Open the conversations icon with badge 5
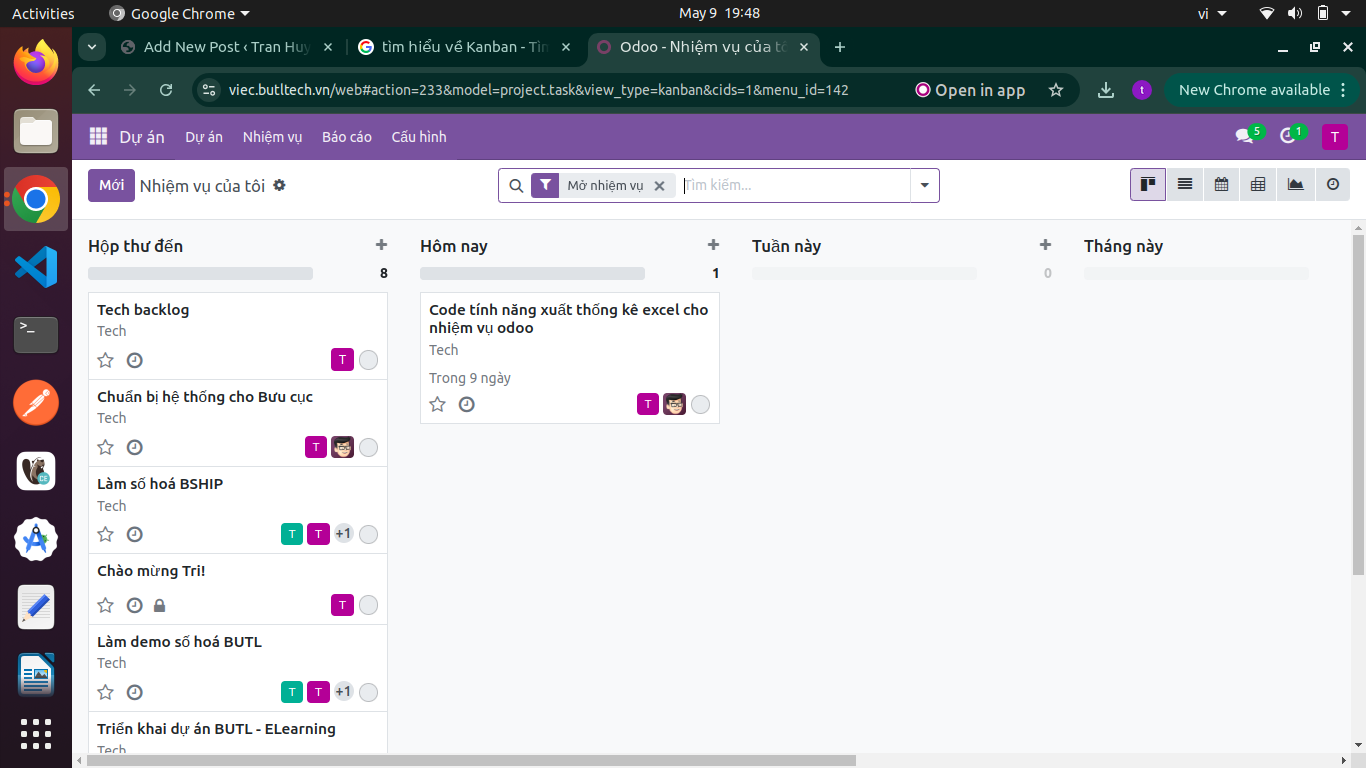 click(1249, 136)
